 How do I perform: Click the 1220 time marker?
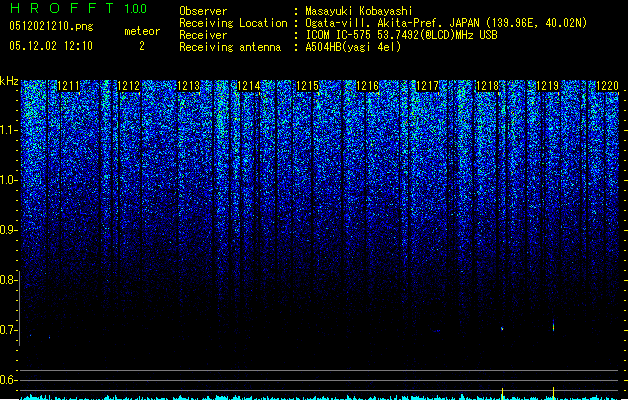point(607,86)
